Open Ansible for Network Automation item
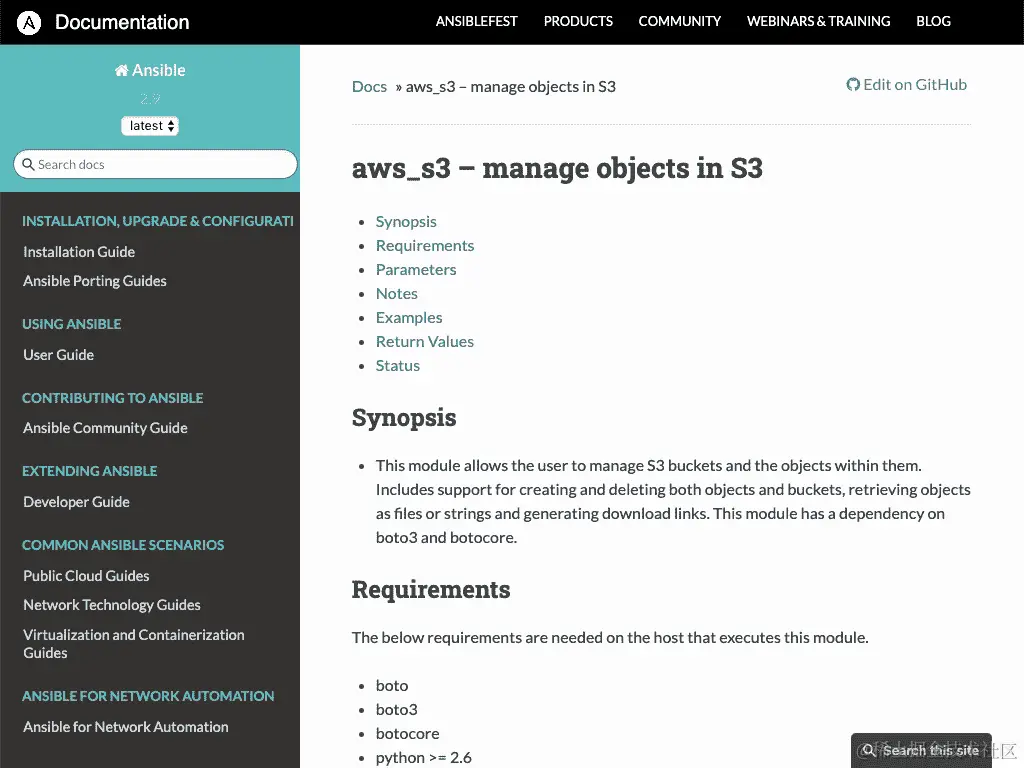Screen dimensions: 1024x768 (126, 727)
